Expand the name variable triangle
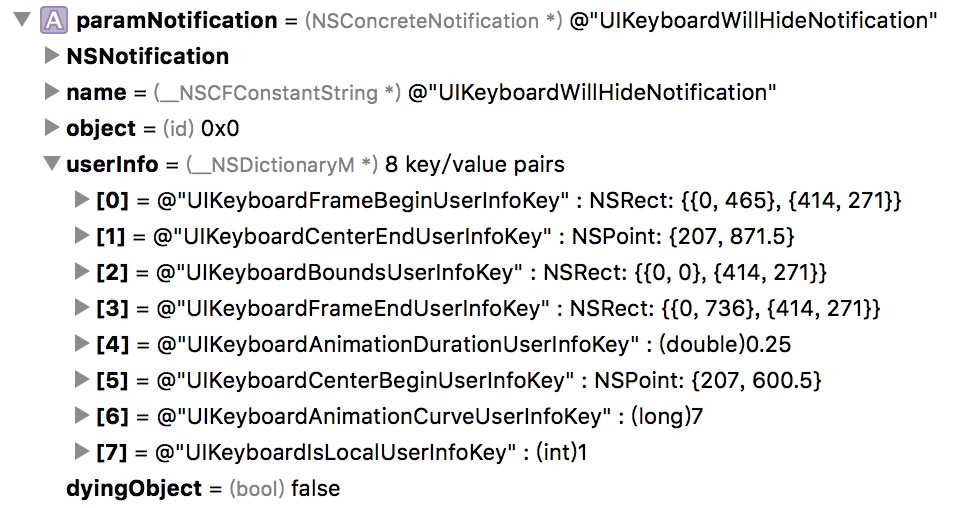This screenshot has height=508, width=980. coord(52,92)
